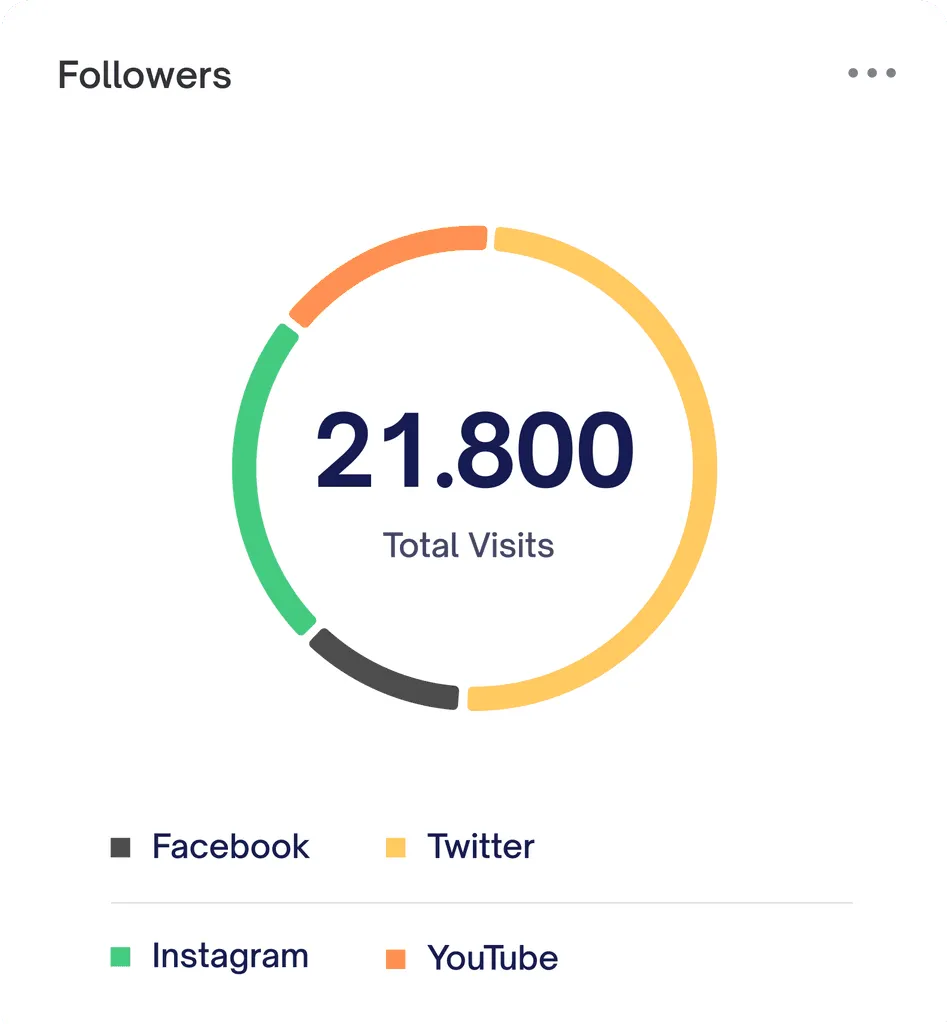The height and width of the screenshot is (1024, 947).
Task: Open the three-dot options menu
Action: coord(872,73)
